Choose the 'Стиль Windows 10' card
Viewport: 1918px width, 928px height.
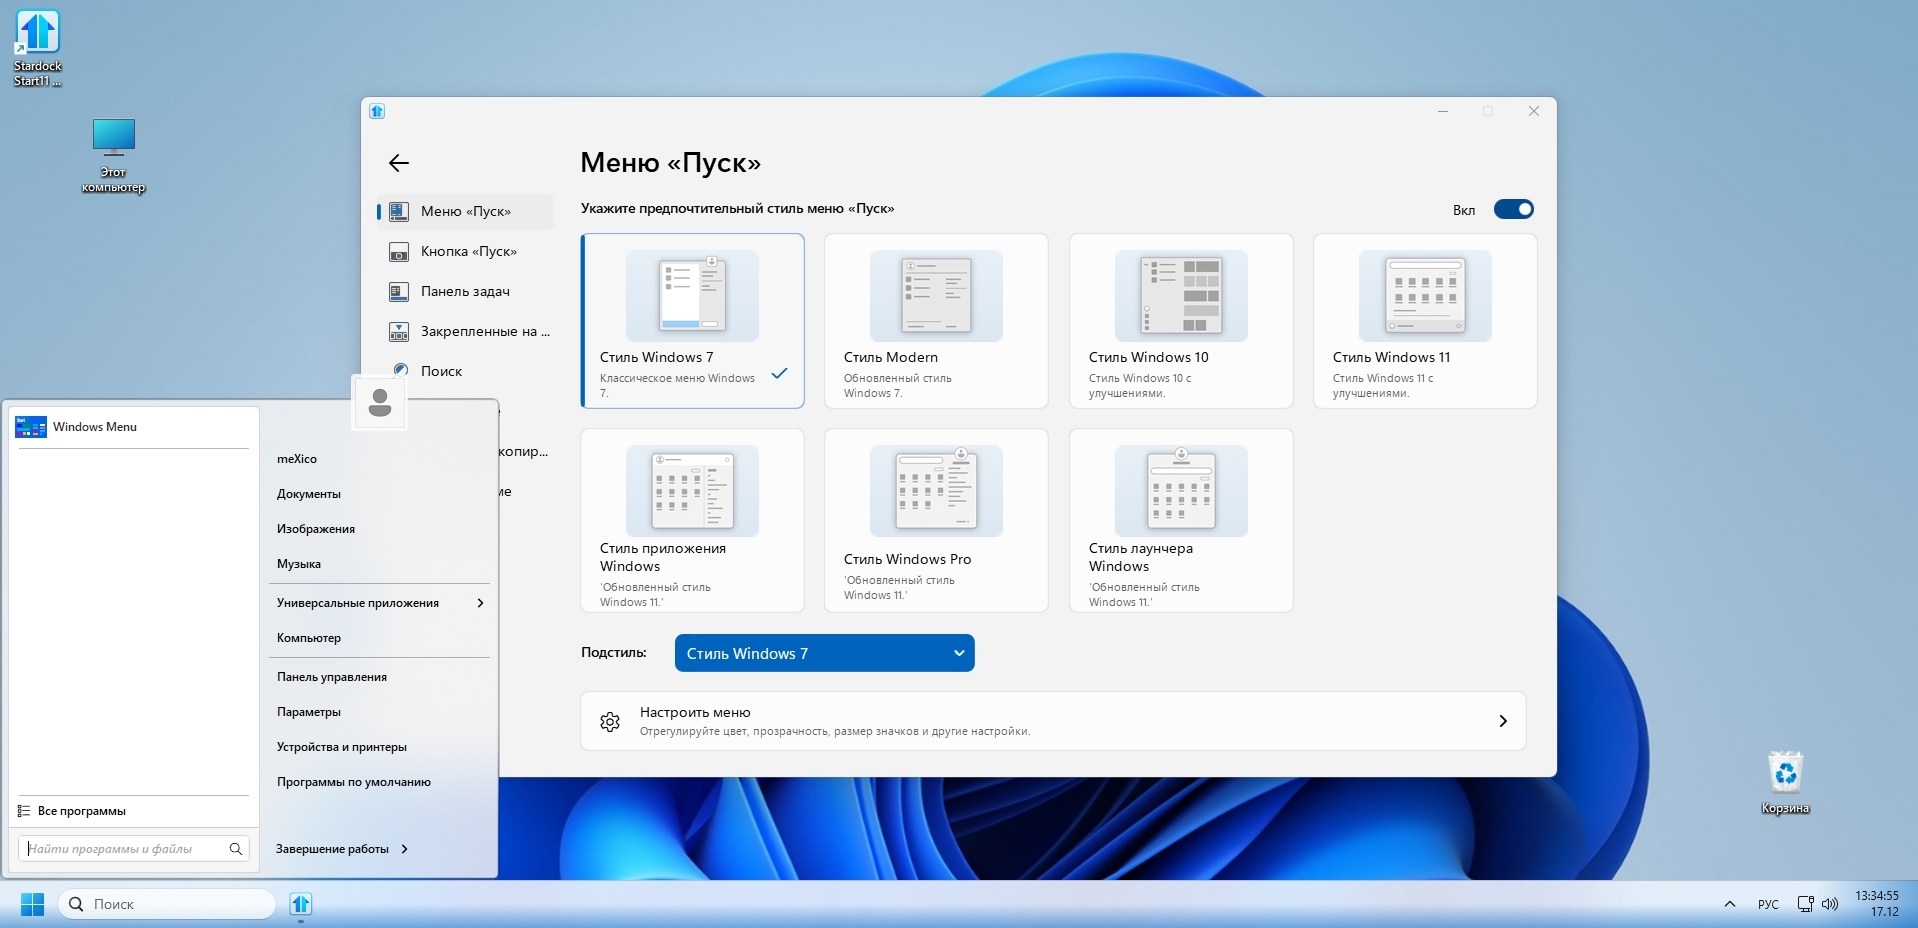click(1181, 321)
